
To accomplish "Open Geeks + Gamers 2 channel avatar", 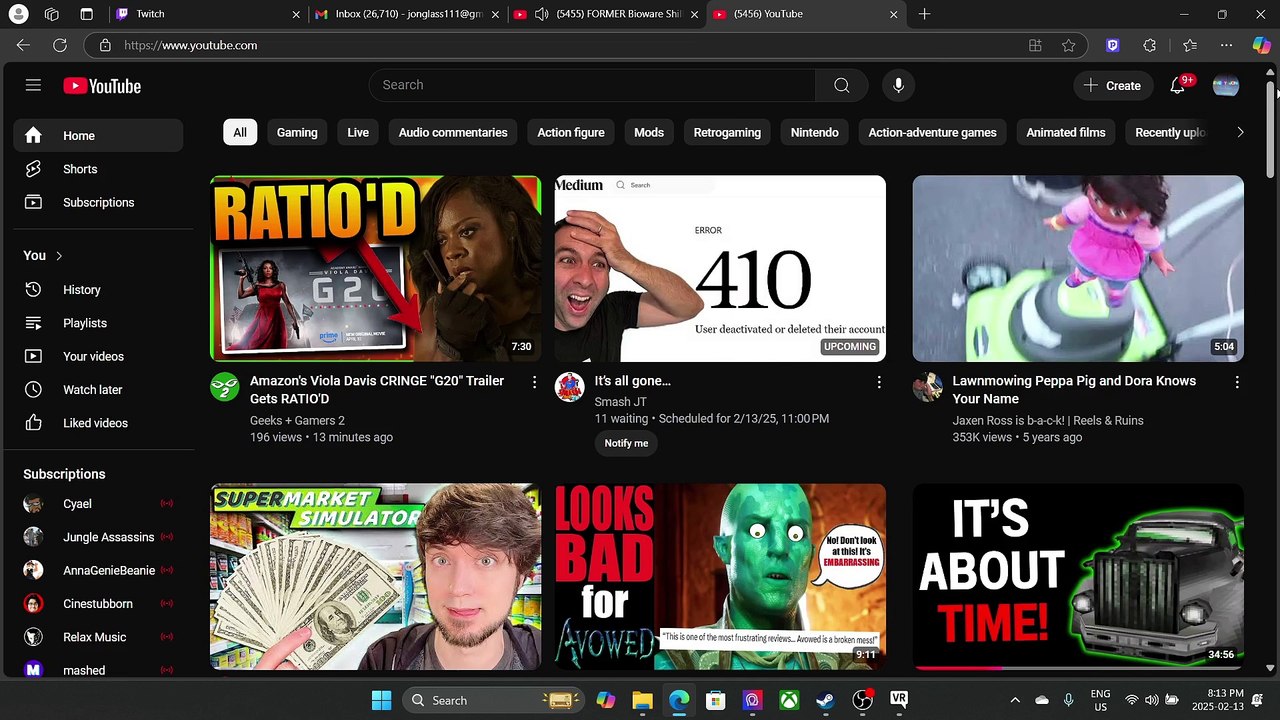I will (225, 387).
